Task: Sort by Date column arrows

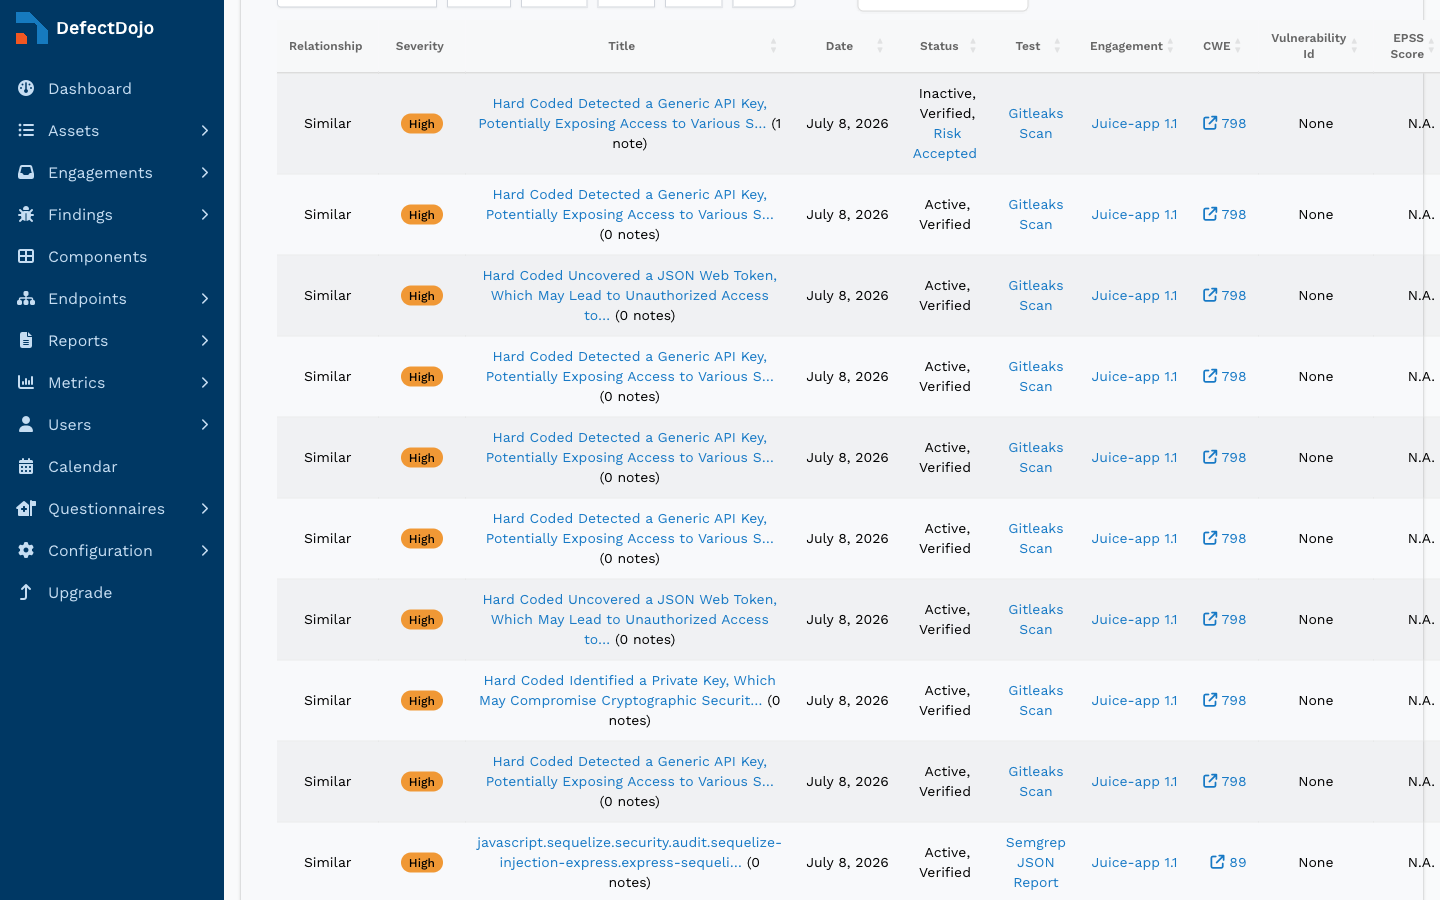Action: (880, 46)
